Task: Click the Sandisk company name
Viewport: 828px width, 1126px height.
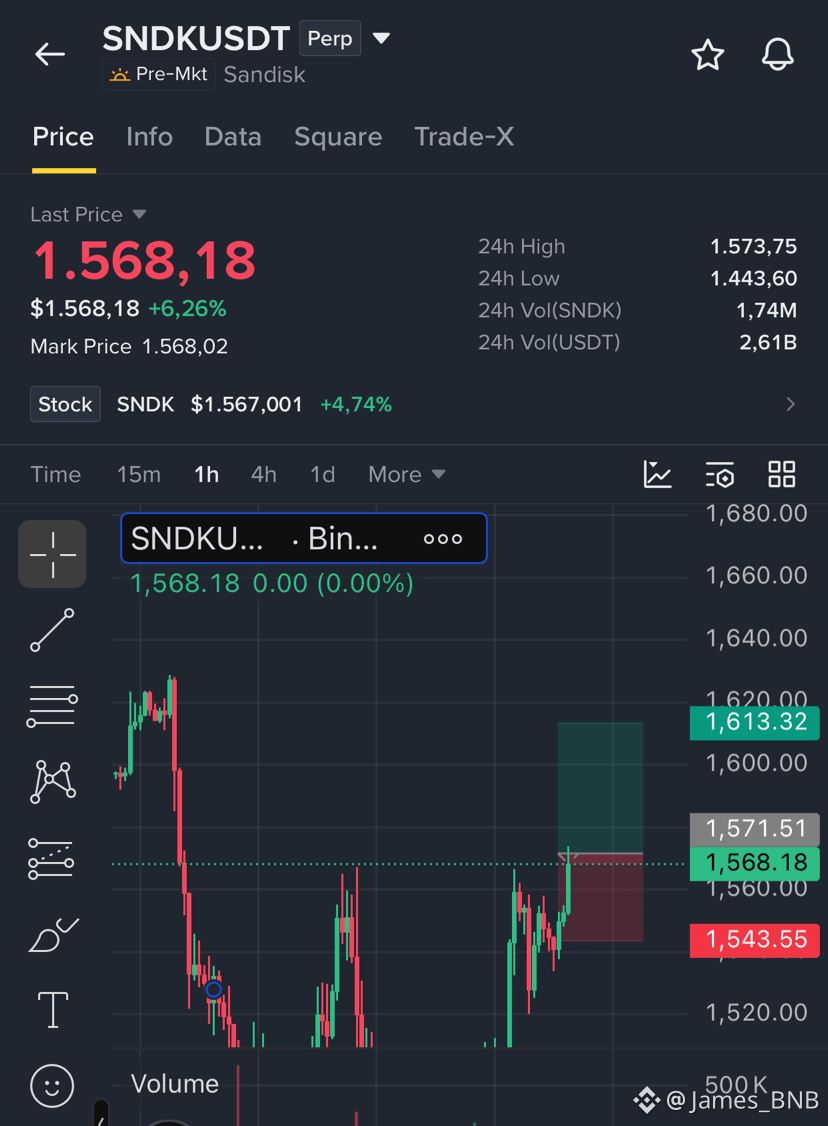Action: click(264, 75)
